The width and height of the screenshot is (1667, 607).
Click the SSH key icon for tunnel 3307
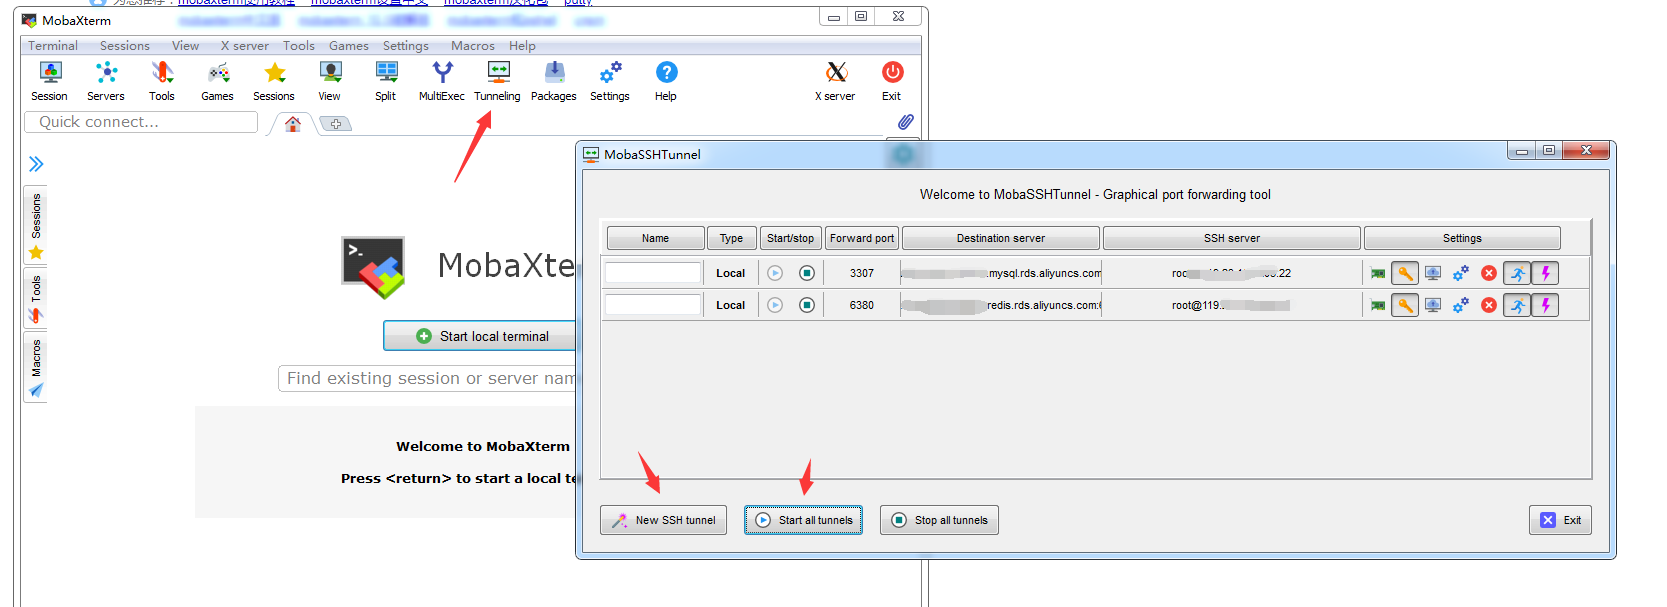pos(1405,273)
